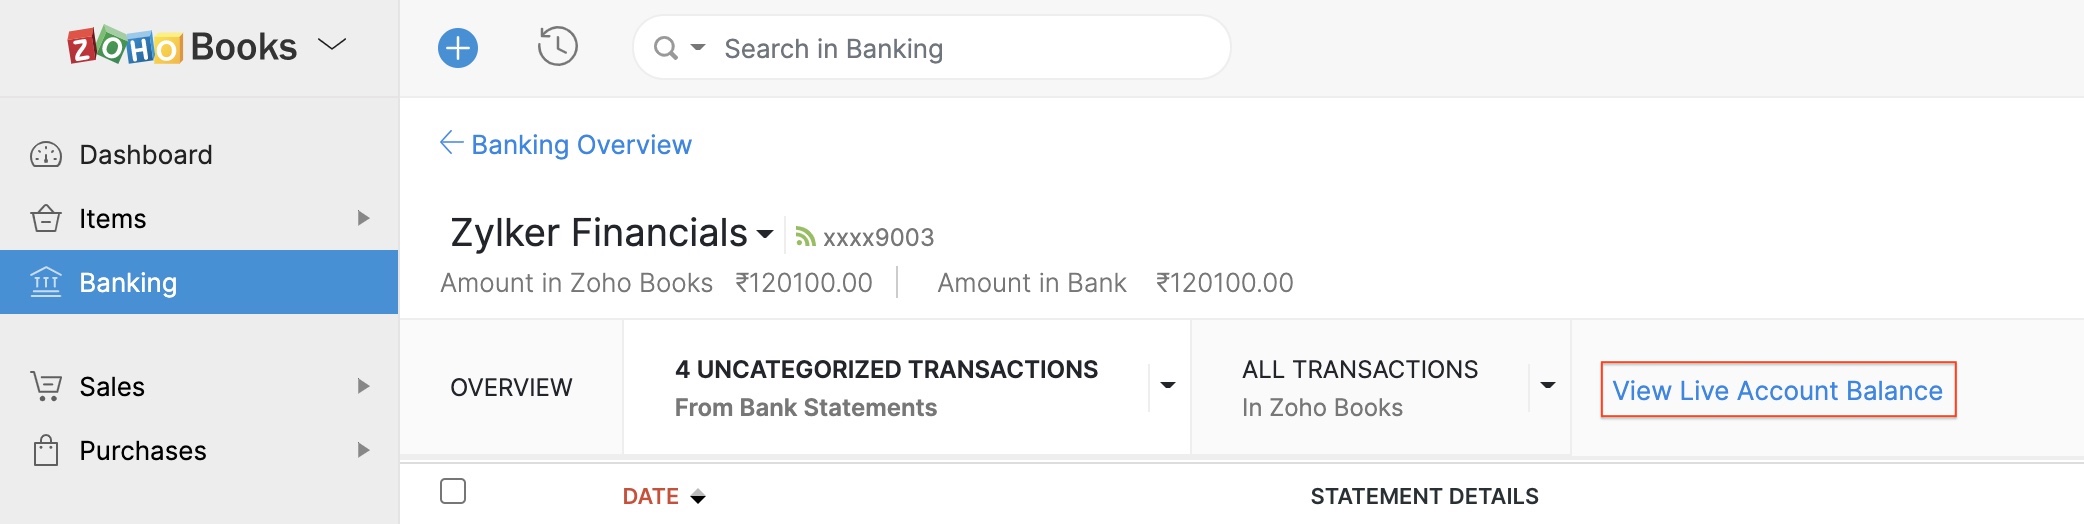Click the Zoho Books logo

tap(182, 47)
